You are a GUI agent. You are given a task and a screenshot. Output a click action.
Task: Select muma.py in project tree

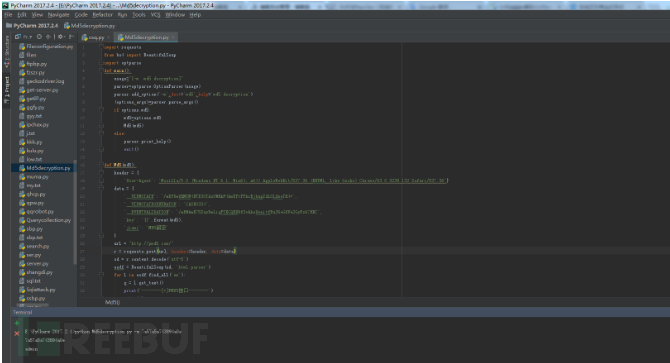pos(37,176)
